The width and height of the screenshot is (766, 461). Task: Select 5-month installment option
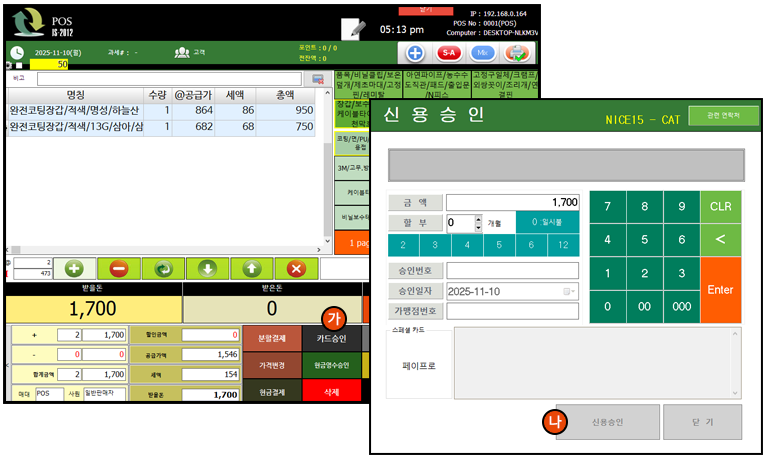[499, 245]
